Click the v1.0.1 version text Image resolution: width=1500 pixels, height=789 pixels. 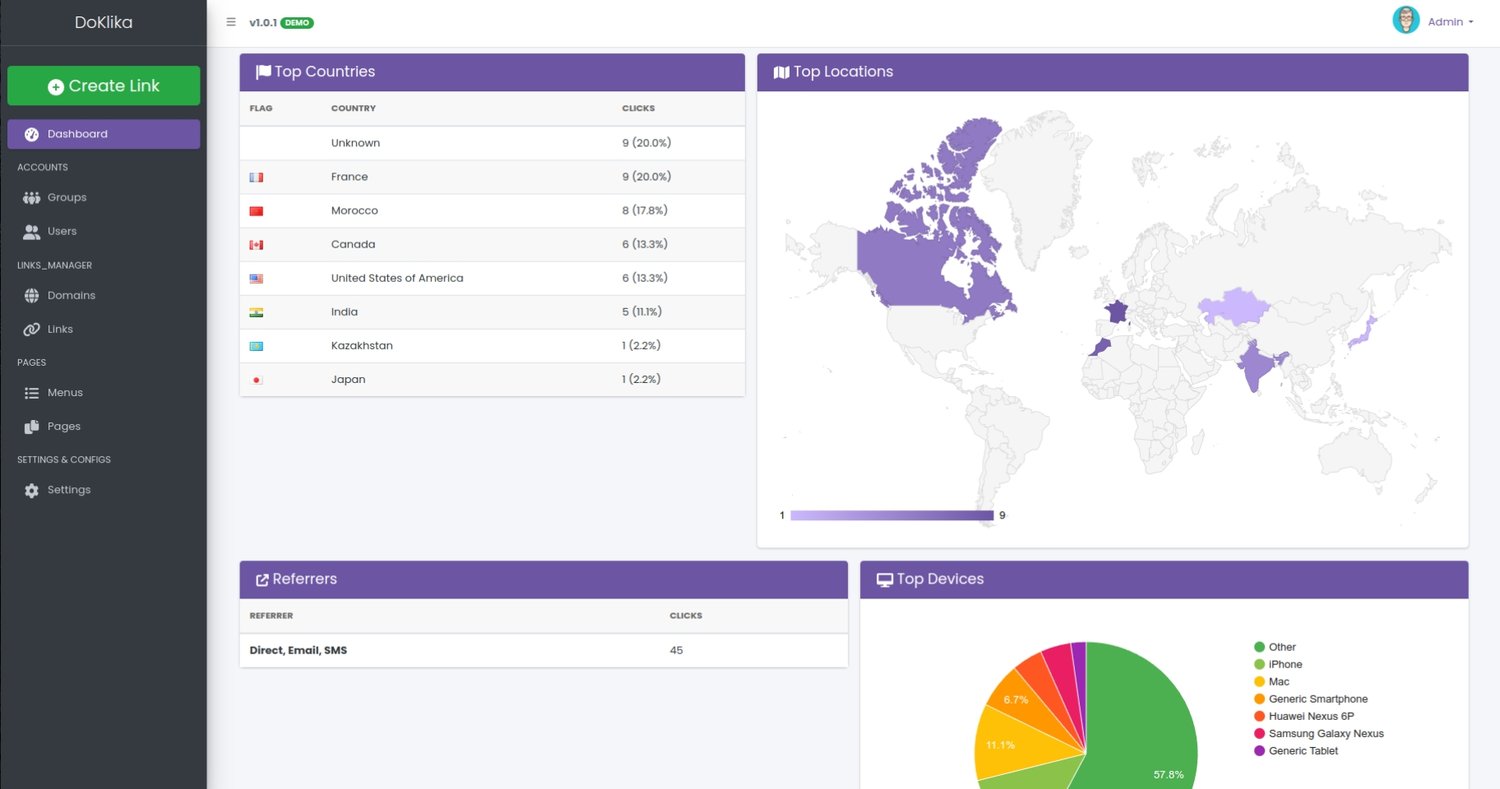(x=263, y=22)
